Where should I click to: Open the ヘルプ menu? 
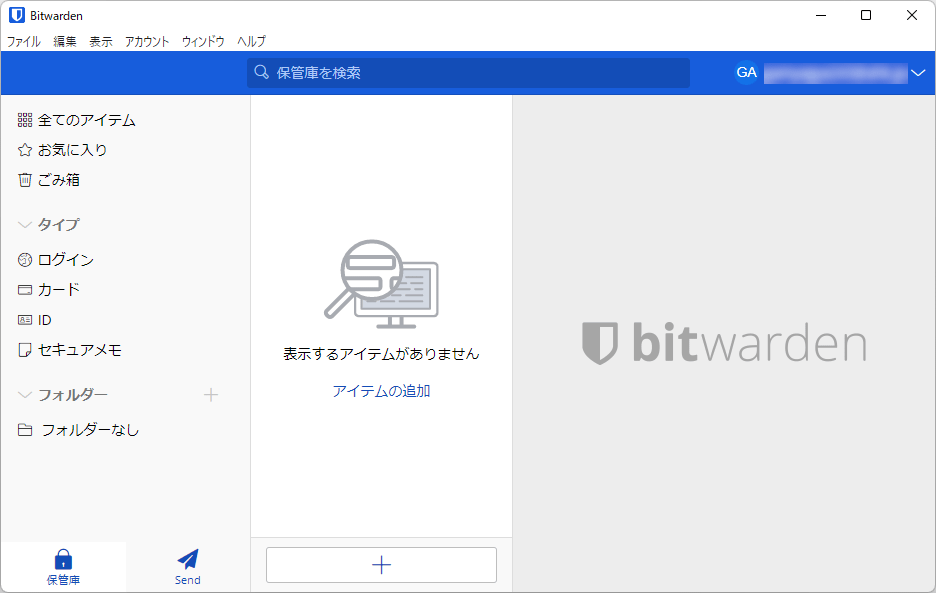point(251,41)
